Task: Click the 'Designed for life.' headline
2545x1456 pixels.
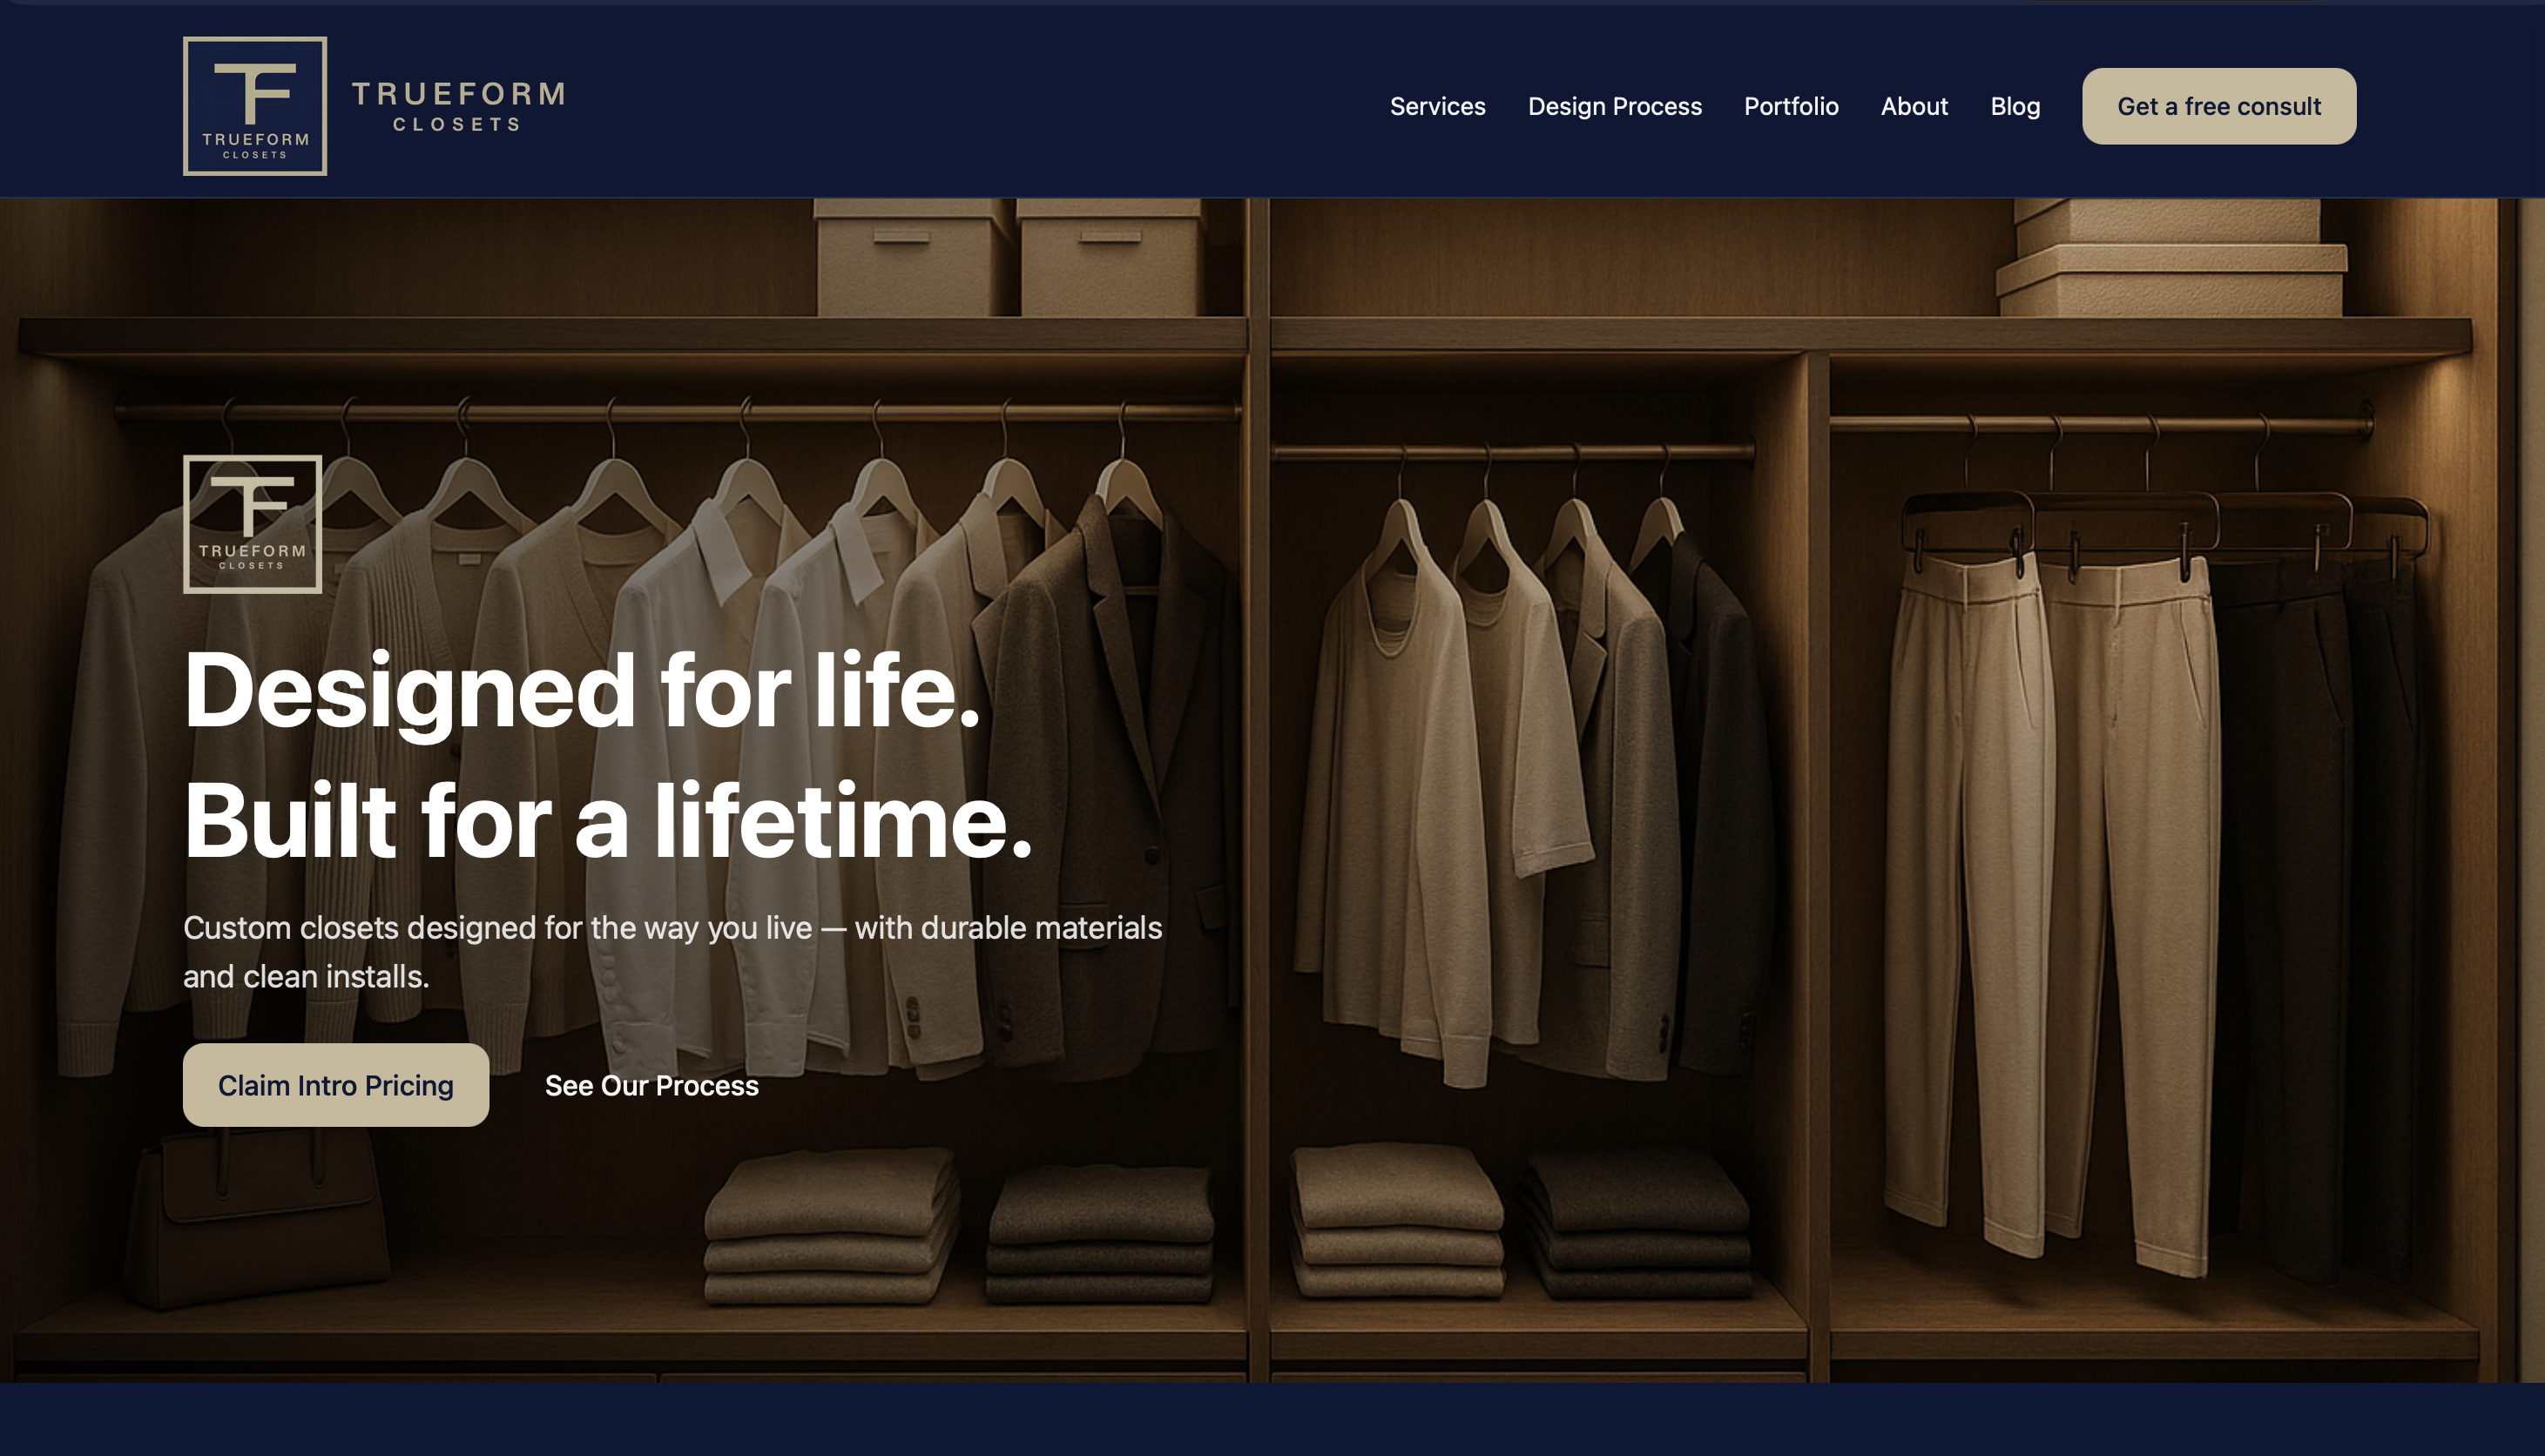Action: pos(582,691)
